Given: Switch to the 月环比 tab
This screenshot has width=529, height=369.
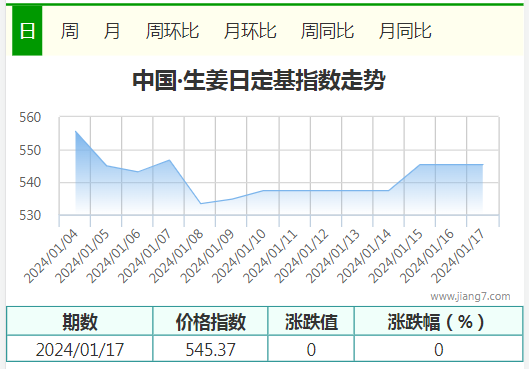Looking at the screenshot, I should [x=250, y=31].
